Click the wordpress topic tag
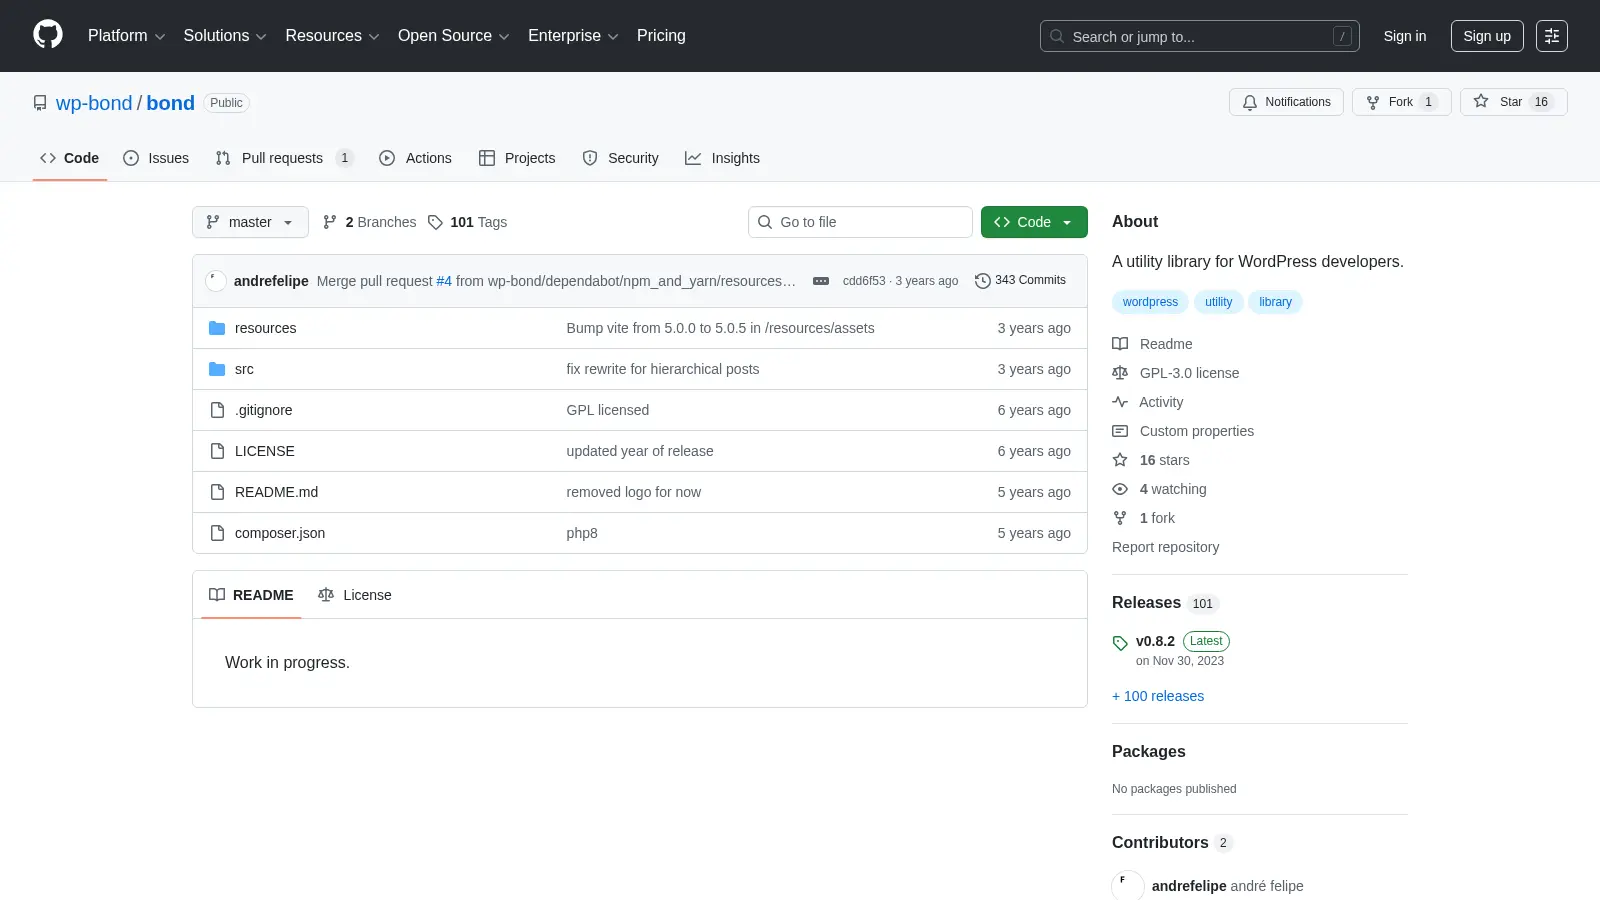Screen dimensions: 1600x900 click(1150, 302)
